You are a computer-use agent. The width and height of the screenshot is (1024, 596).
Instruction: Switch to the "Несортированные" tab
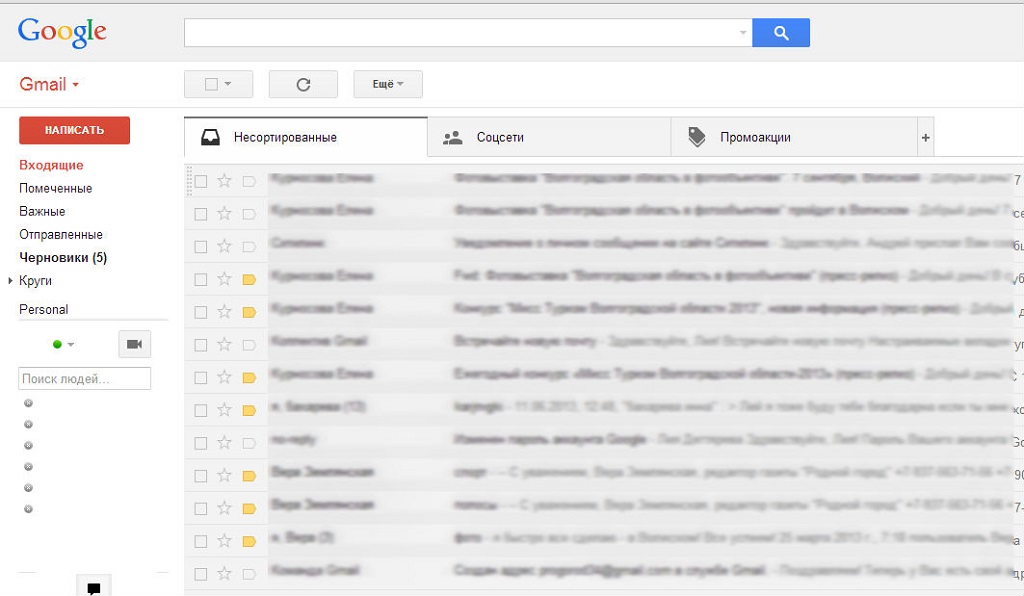(306, 137)
